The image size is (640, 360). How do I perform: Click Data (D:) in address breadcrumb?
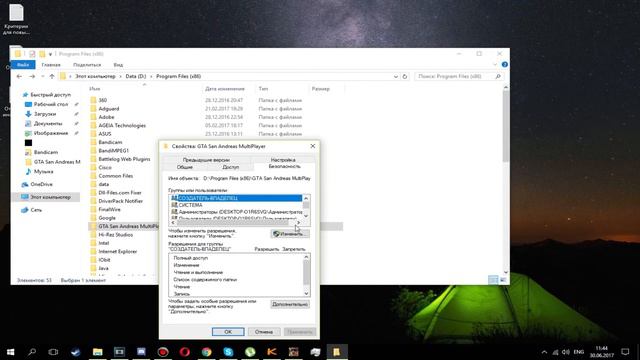pos(136,76)
